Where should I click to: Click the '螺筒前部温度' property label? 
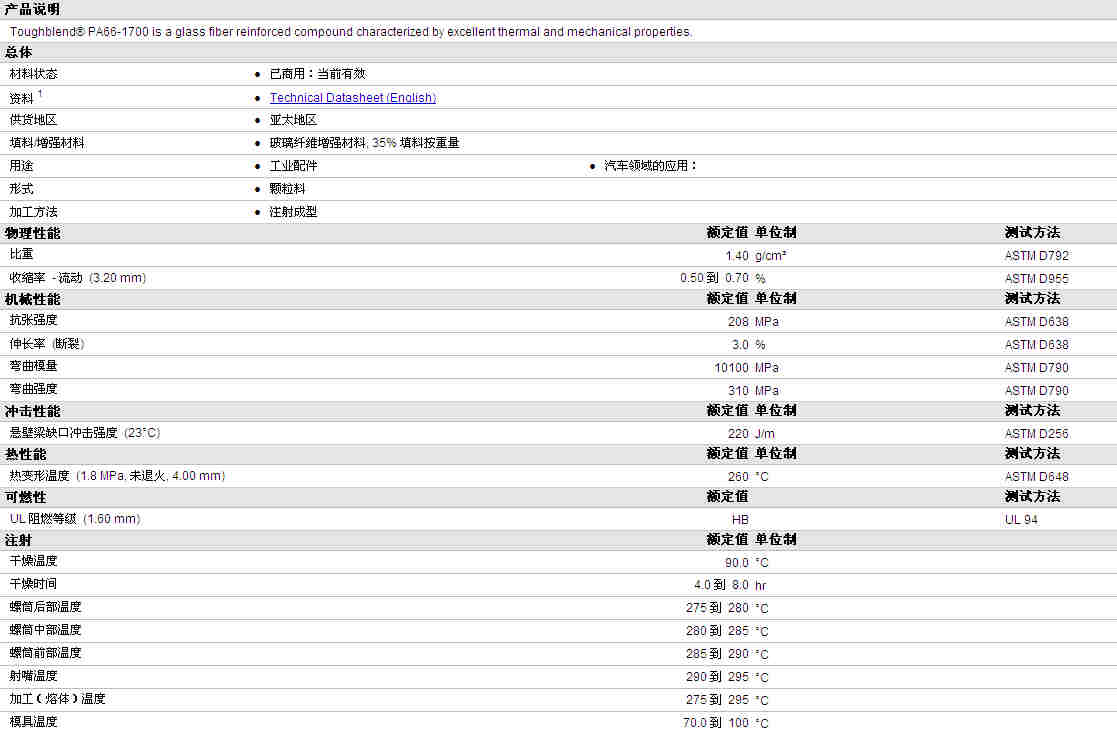click(46, 653)
